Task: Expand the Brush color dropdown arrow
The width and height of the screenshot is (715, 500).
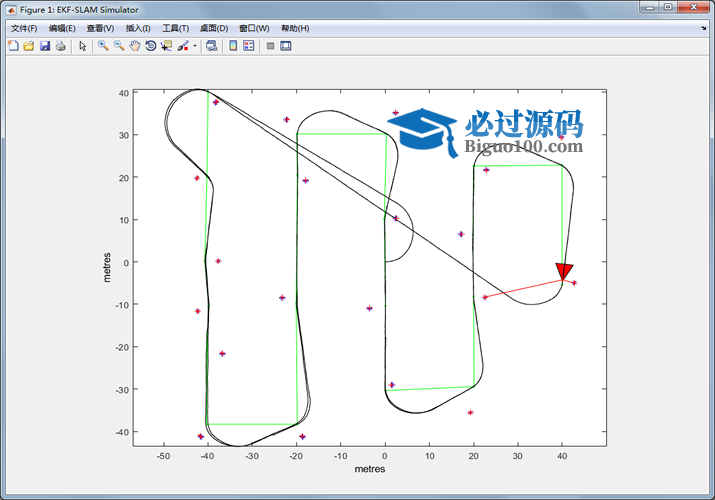Action: [195, 46]
